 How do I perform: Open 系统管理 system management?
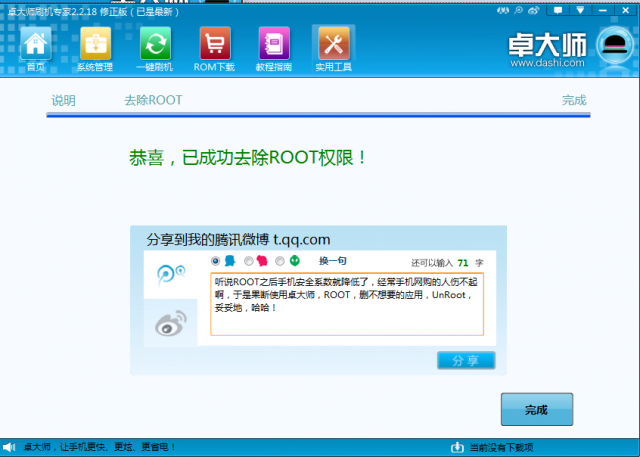point(95,49)
